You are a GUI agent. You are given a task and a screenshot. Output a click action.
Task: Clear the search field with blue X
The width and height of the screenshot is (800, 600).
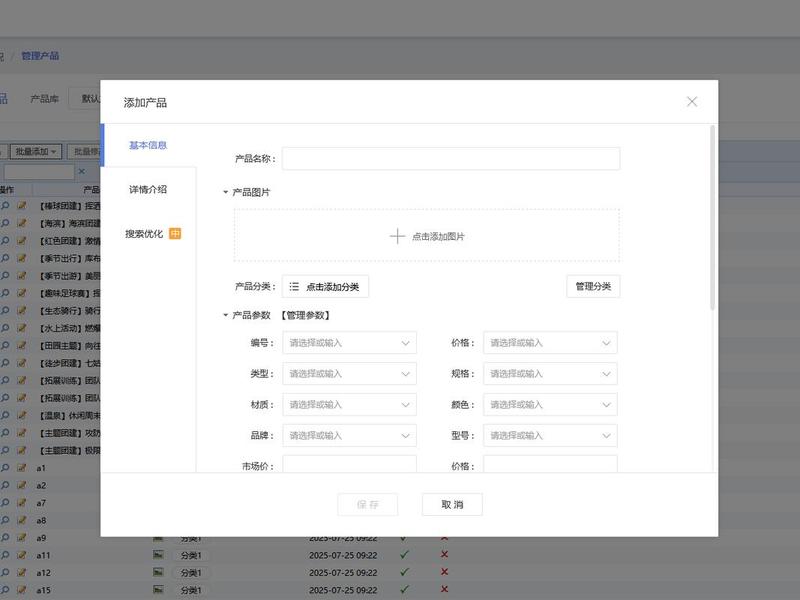coord(82,171)
